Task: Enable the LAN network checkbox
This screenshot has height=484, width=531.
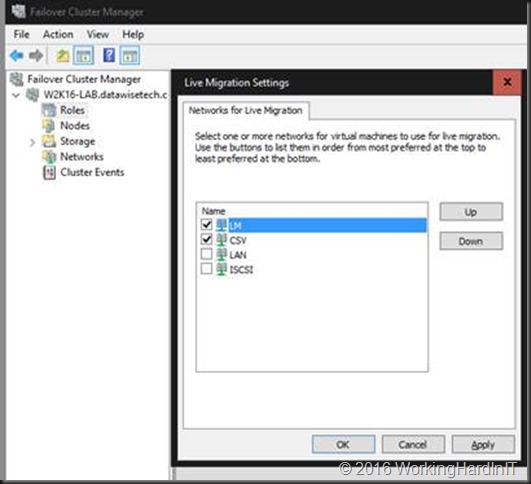Action: pos(206,254)
